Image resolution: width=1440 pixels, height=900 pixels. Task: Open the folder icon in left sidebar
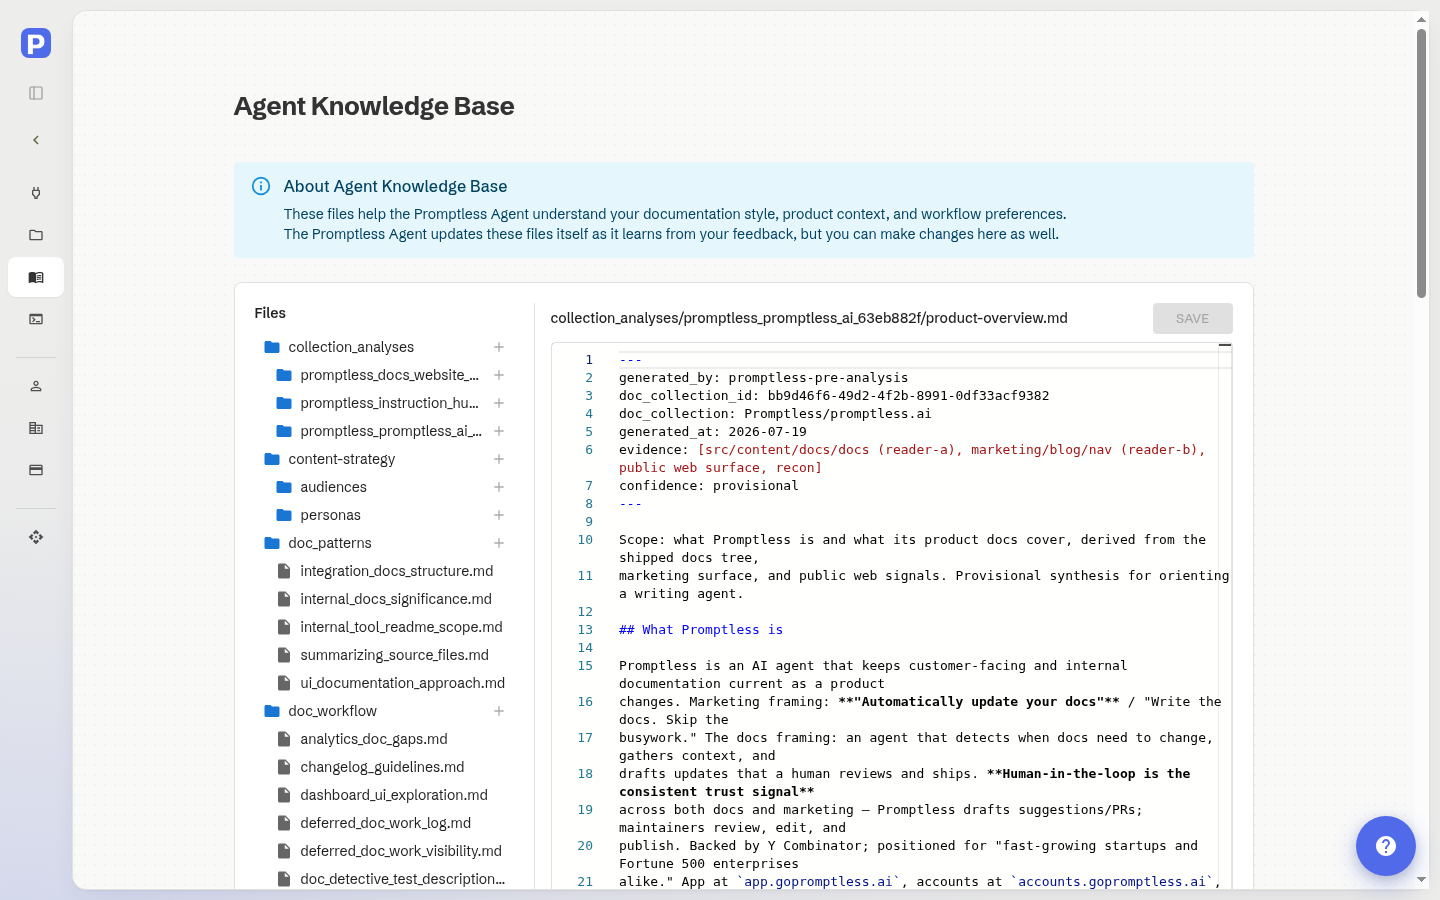[x=36, y=235]
